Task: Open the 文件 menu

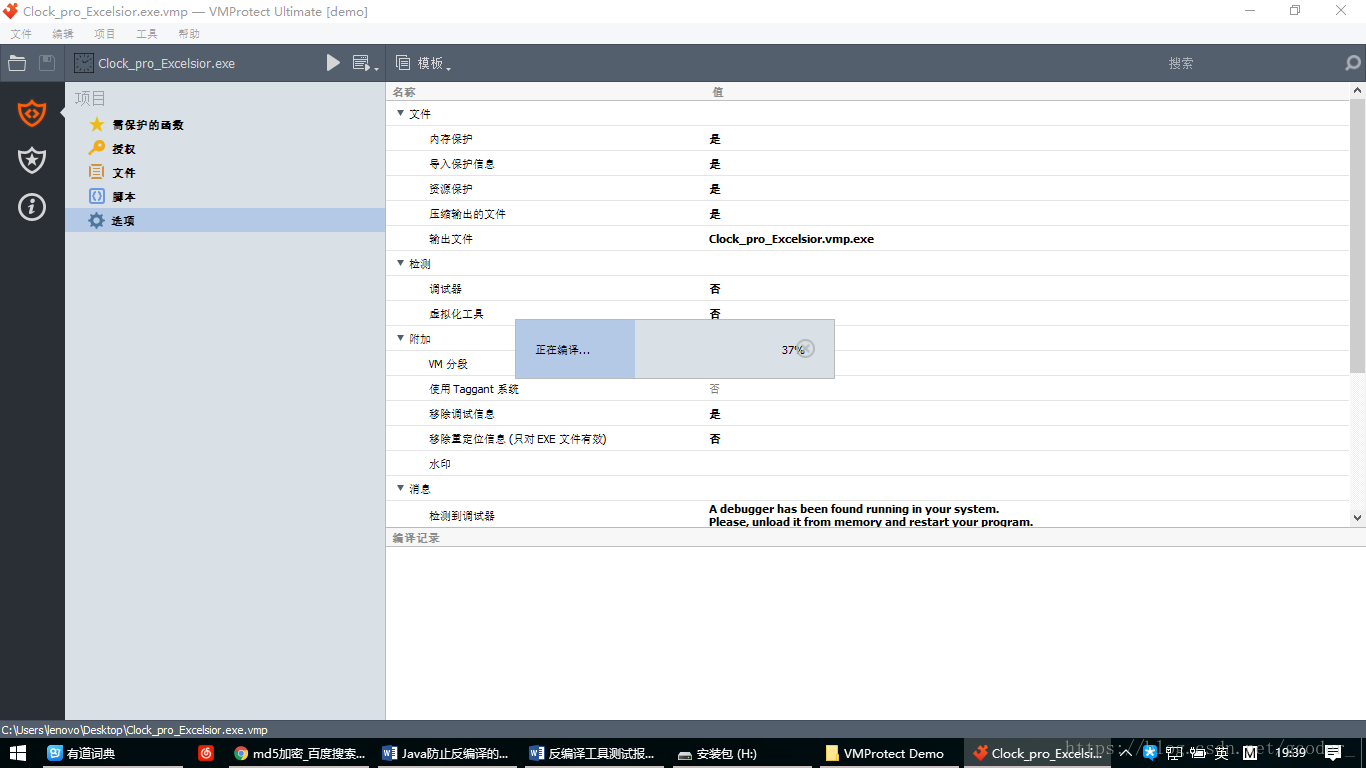Action: tap(21, 34)
